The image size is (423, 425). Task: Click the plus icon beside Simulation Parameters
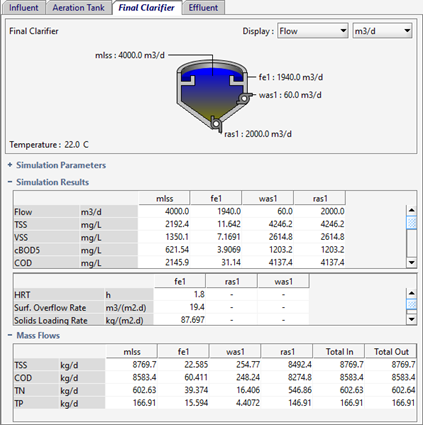coord(10,165)
